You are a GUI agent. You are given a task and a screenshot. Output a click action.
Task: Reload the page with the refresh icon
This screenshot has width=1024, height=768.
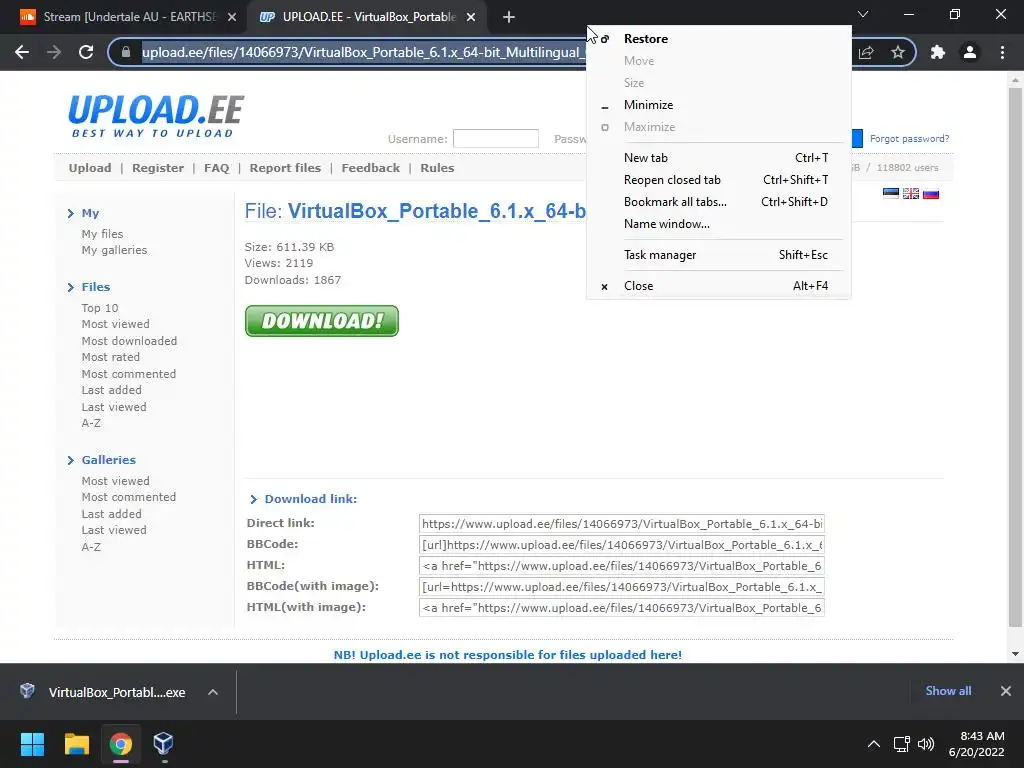point(86,52)
